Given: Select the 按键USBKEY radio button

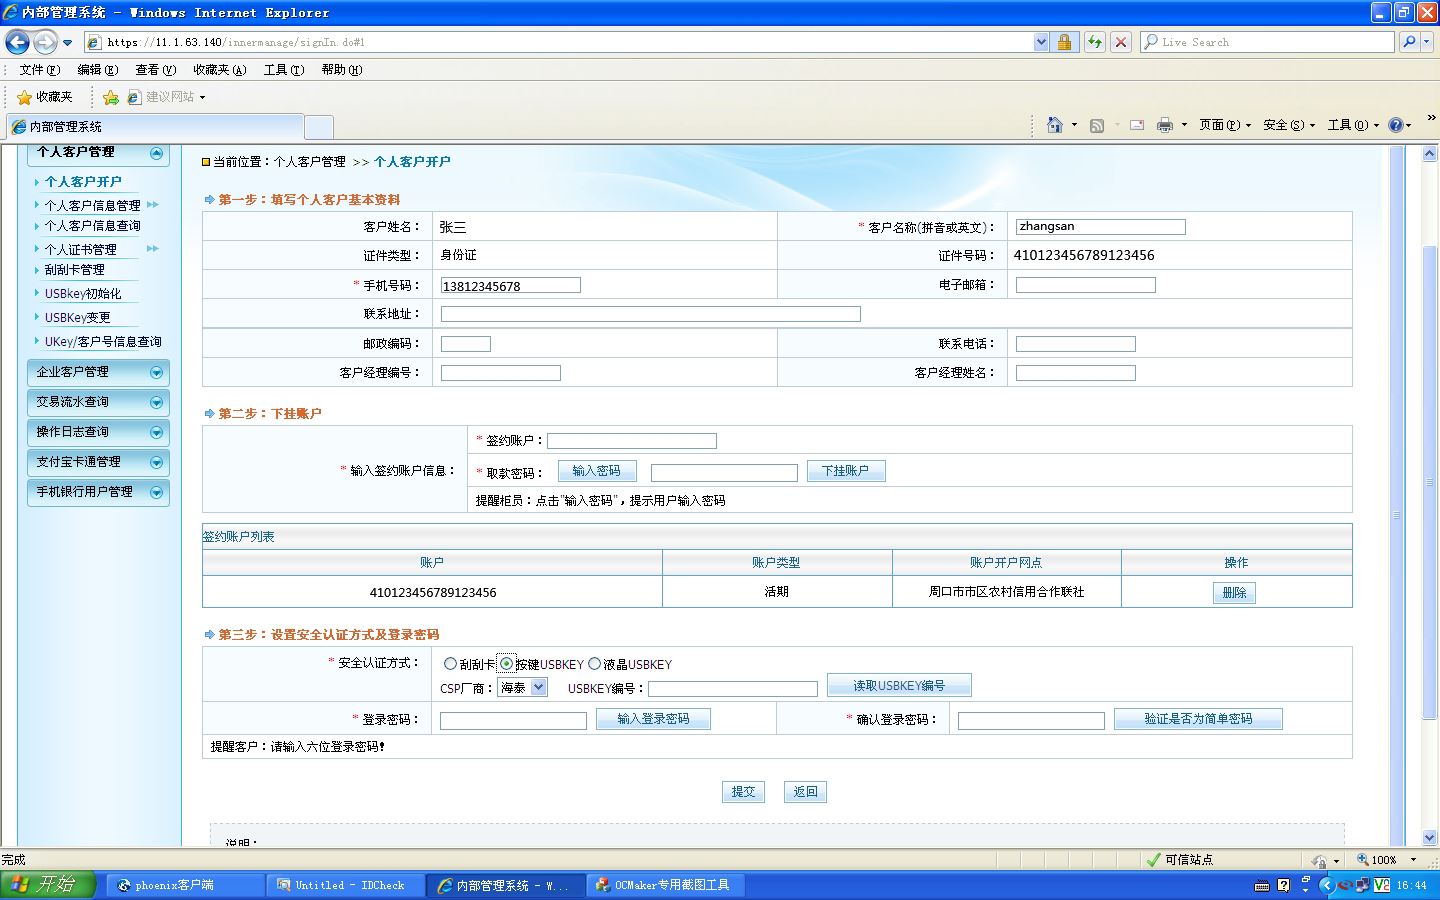Looking at the screenshot, I should pyautogui.click(x=507, y=664).
